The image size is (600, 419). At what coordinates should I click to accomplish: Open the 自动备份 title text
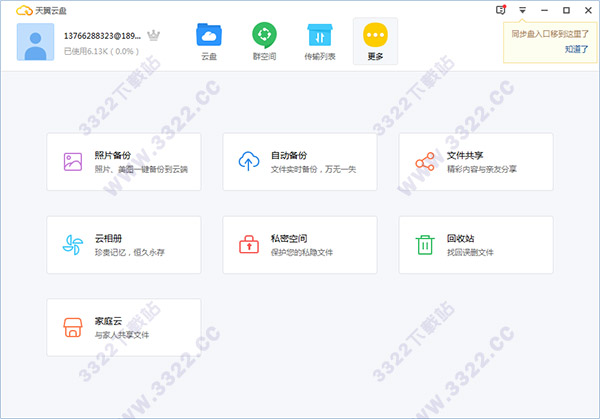289,155
